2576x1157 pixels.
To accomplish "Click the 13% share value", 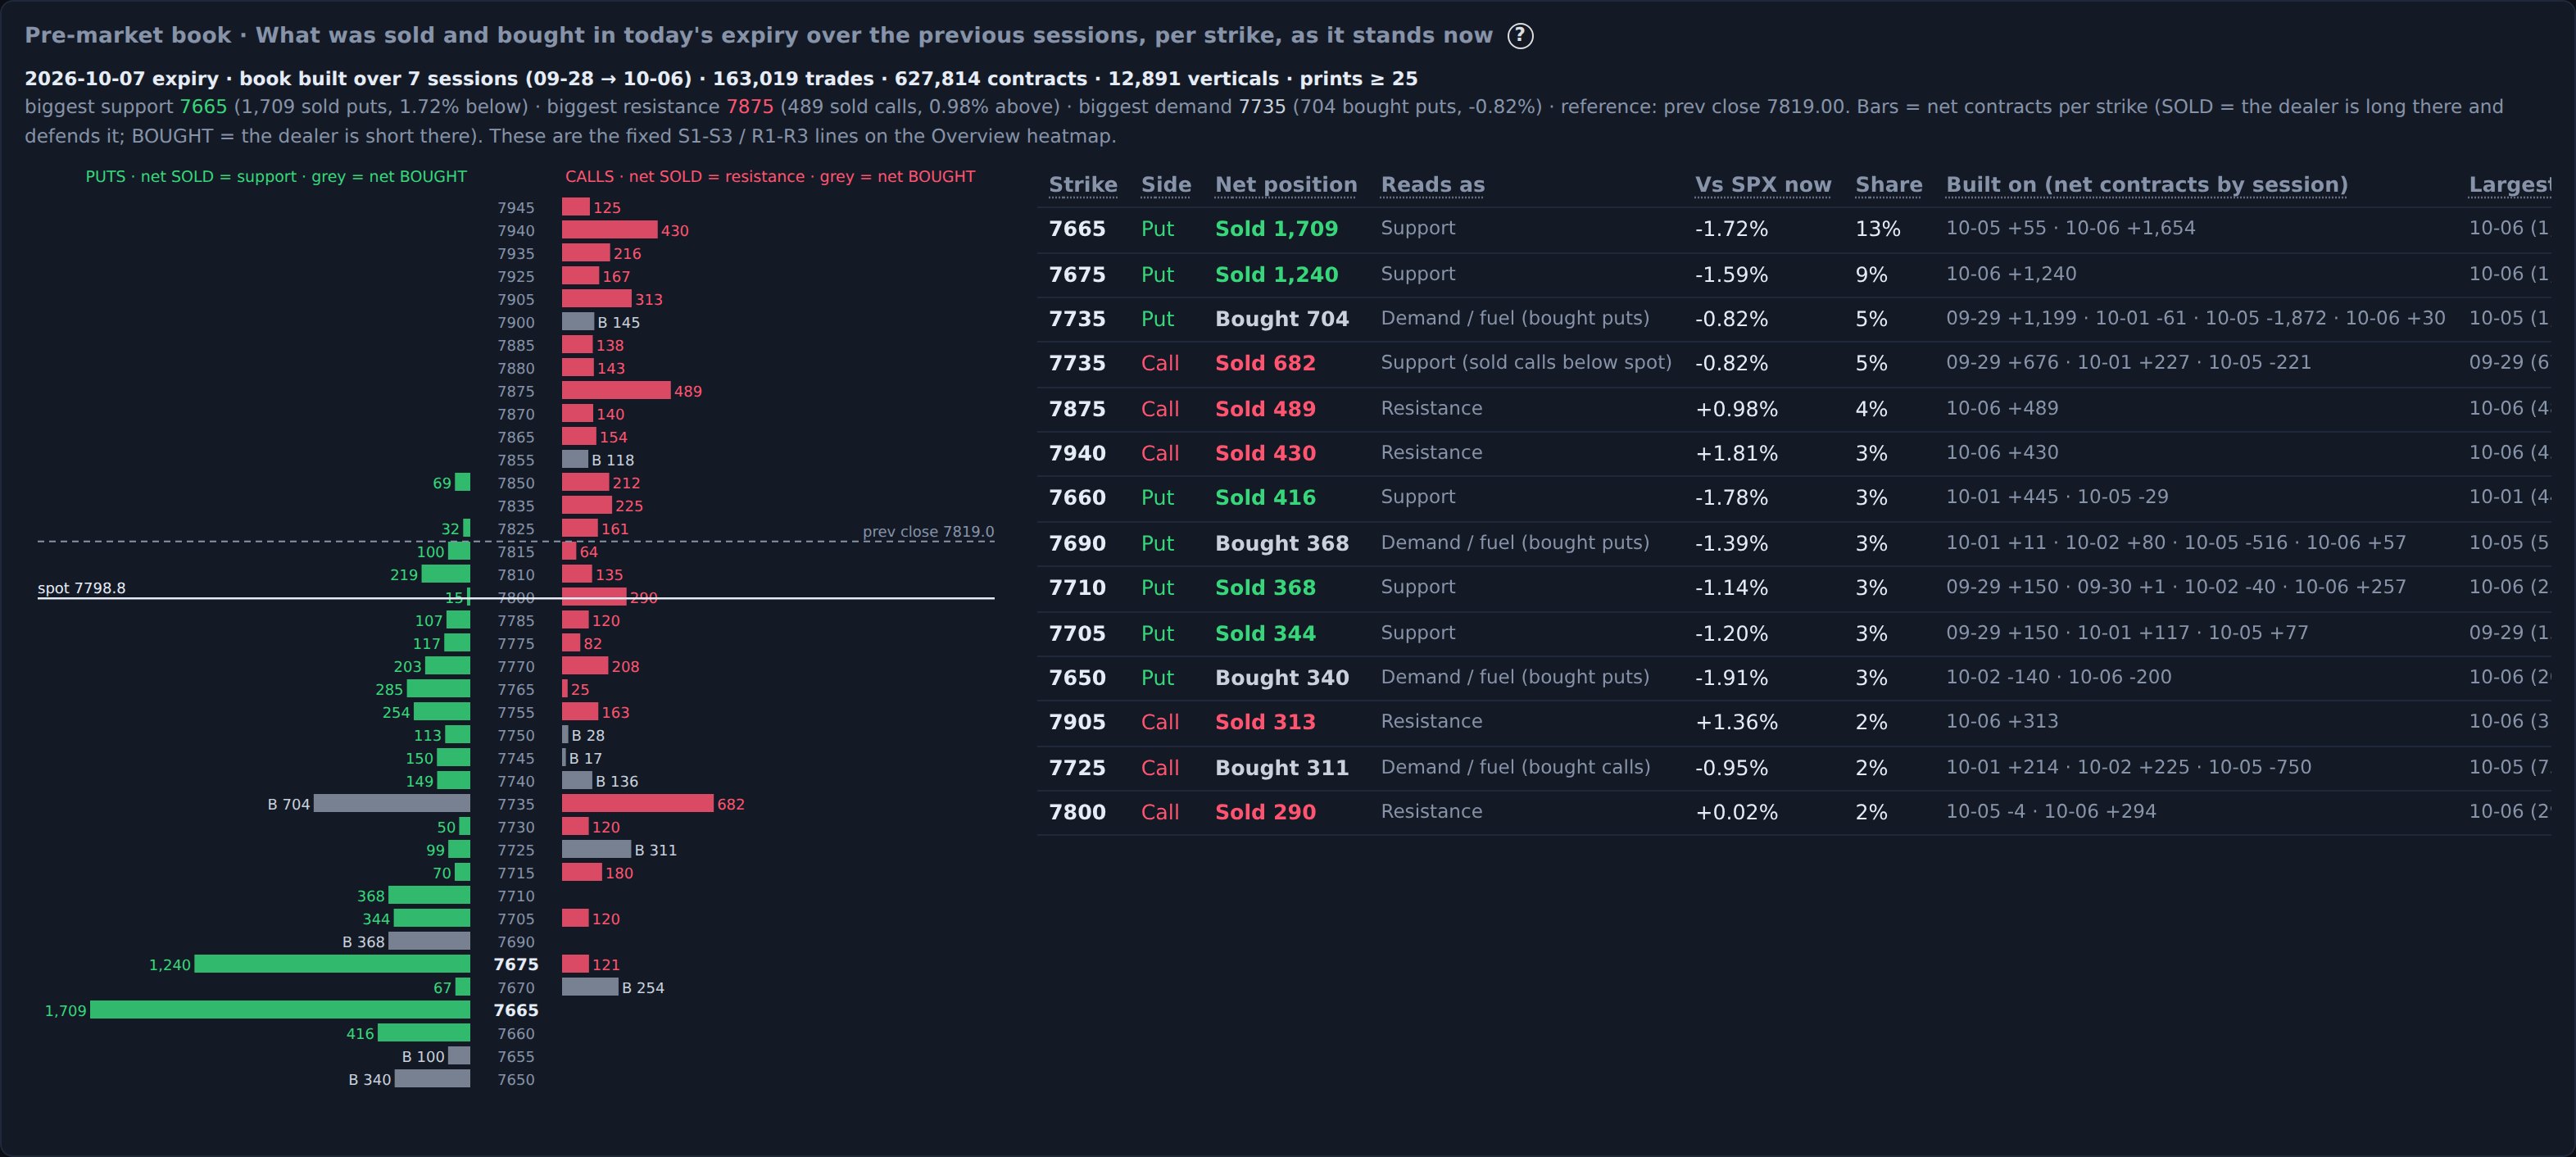I will click(1877, 229).
